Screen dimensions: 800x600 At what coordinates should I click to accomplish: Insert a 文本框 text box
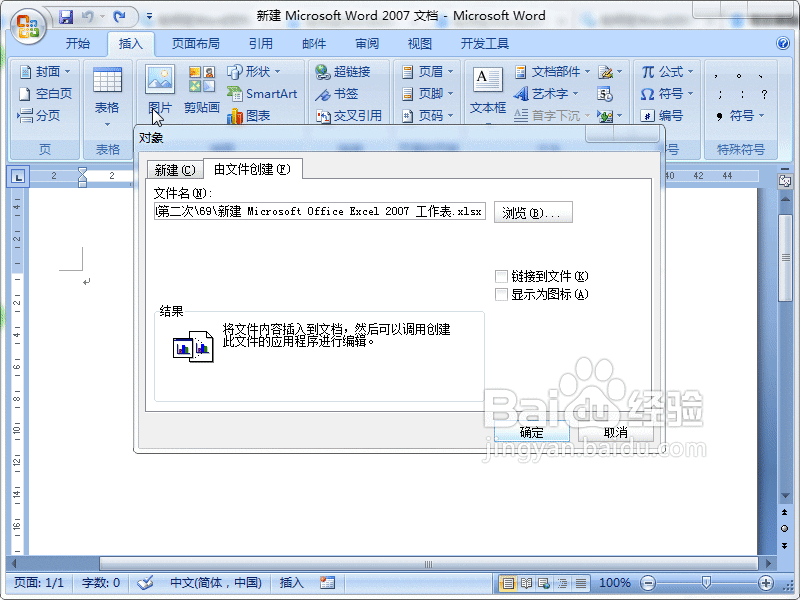coord(486,88)
